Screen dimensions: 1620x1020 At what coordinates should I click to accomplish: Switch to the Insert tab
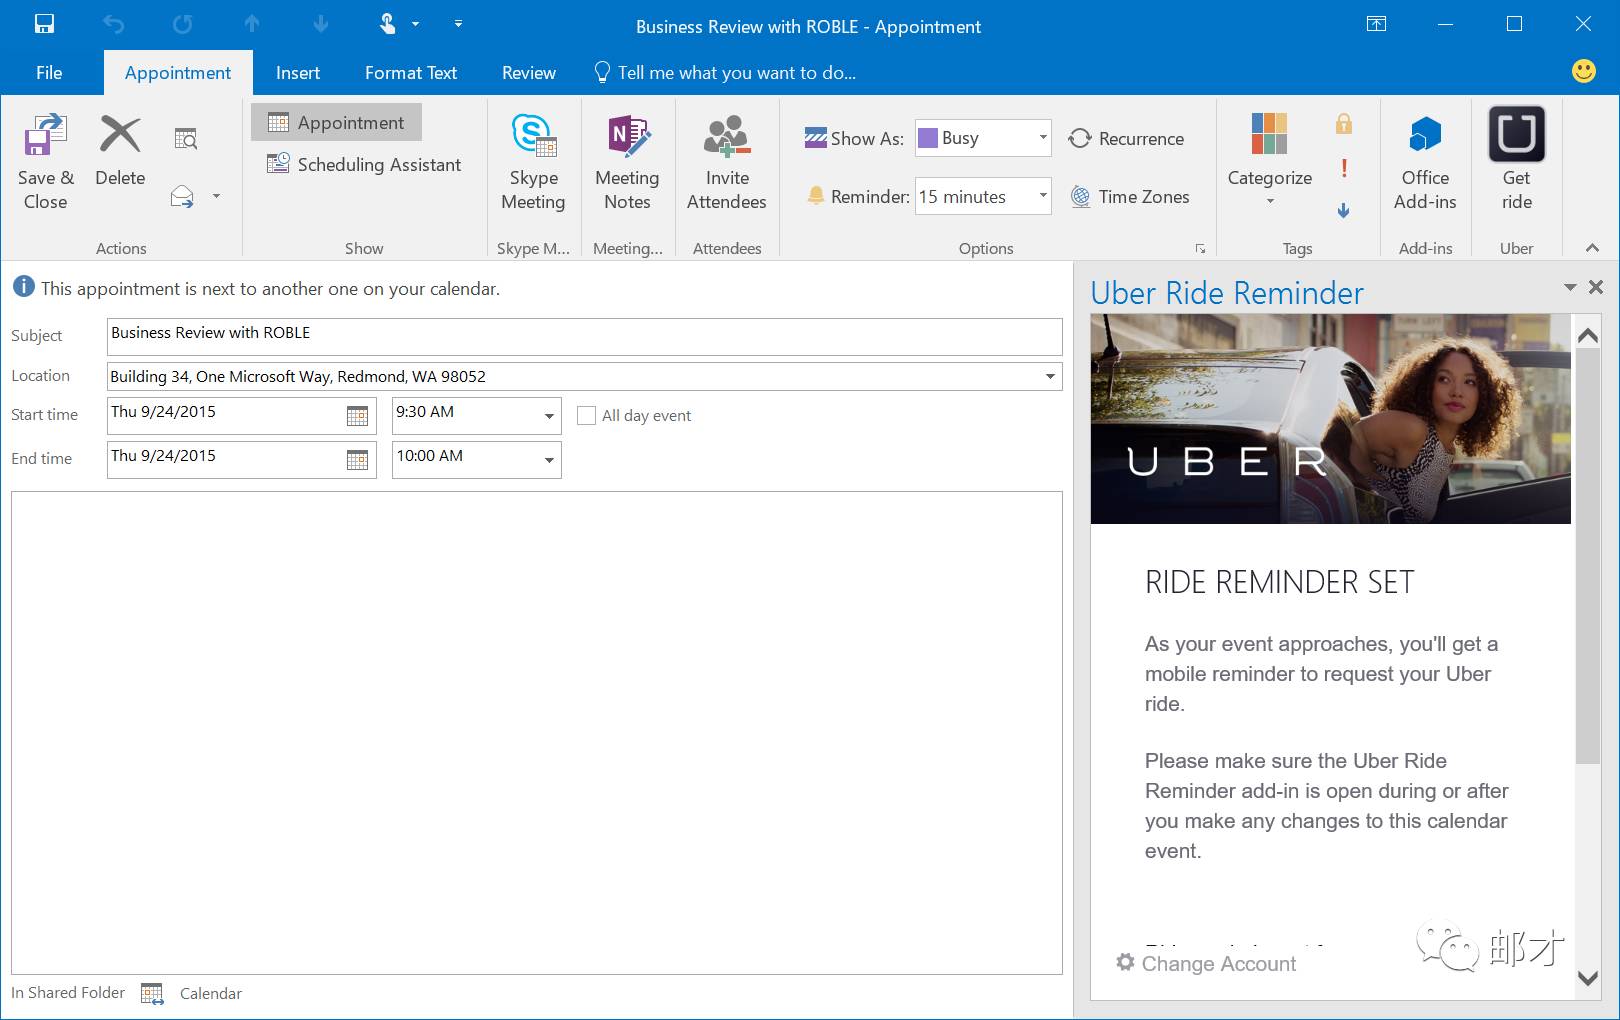click(297, 73)
